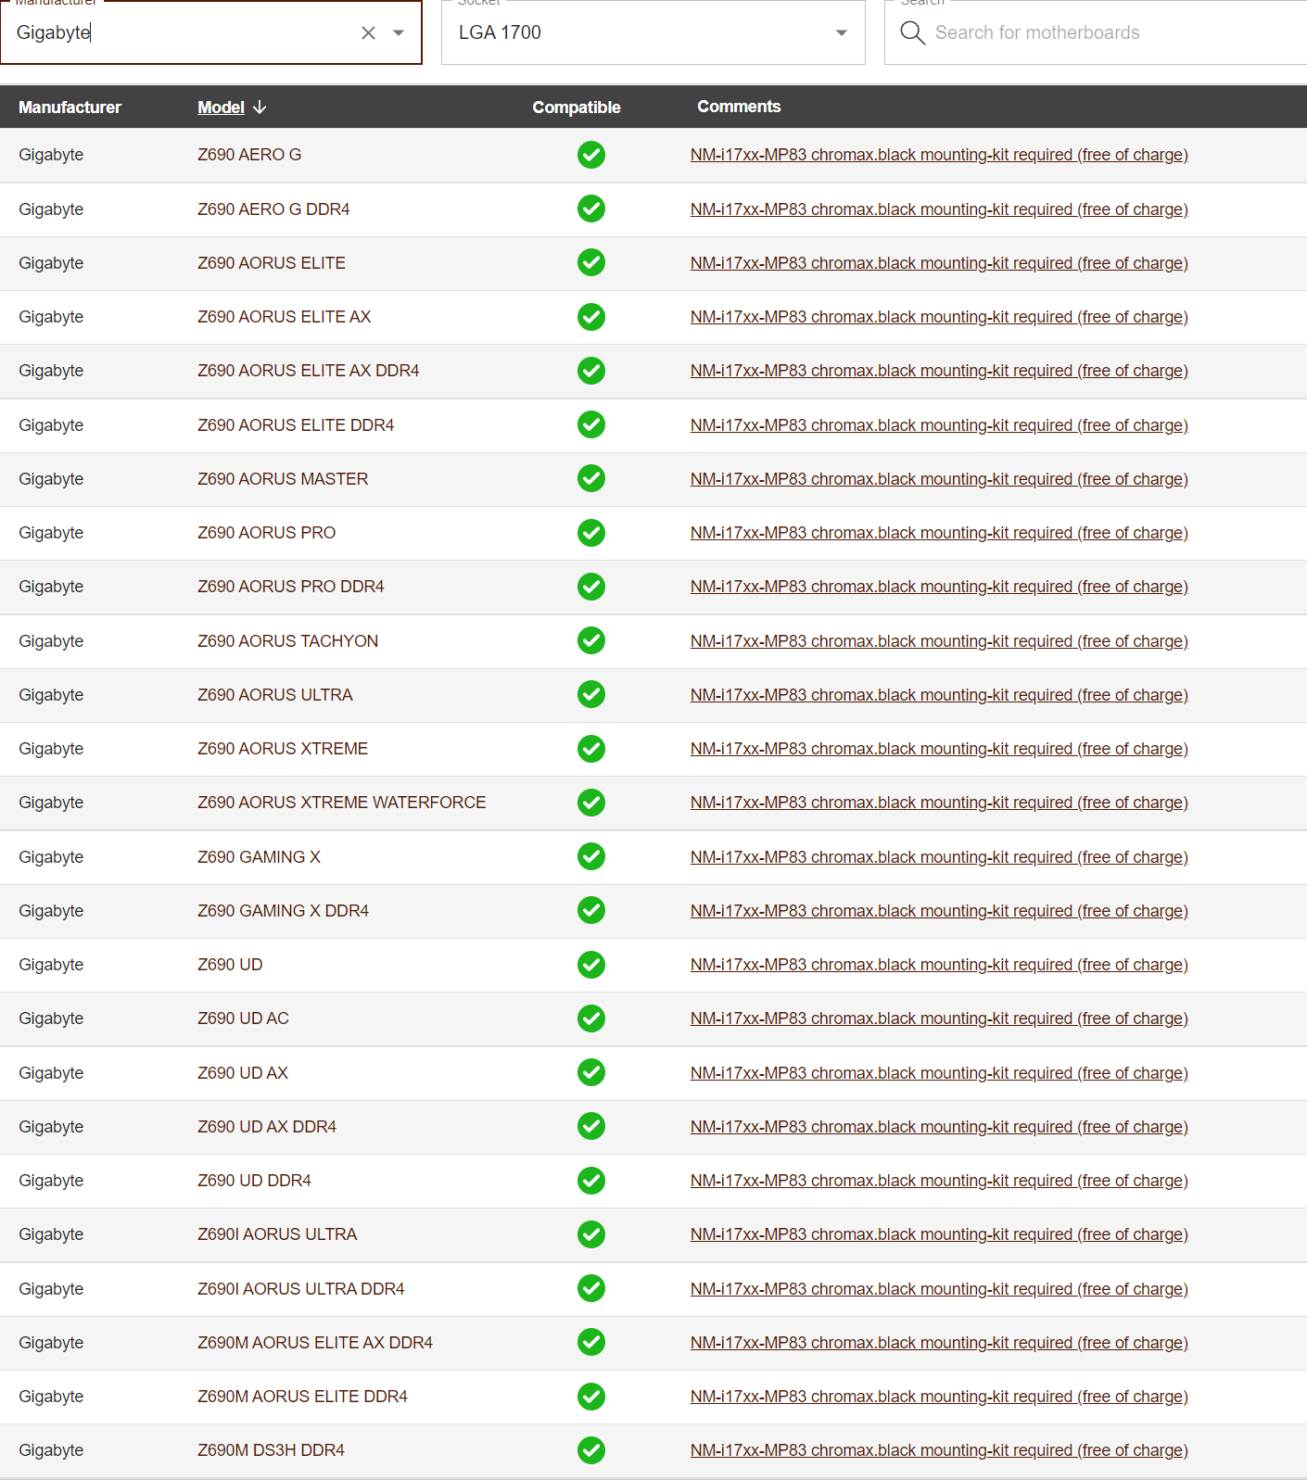Open mounting-kit link for Z690 GAMING X
The width and height of the screenshot is (1307, 1480).
point(939,857)
